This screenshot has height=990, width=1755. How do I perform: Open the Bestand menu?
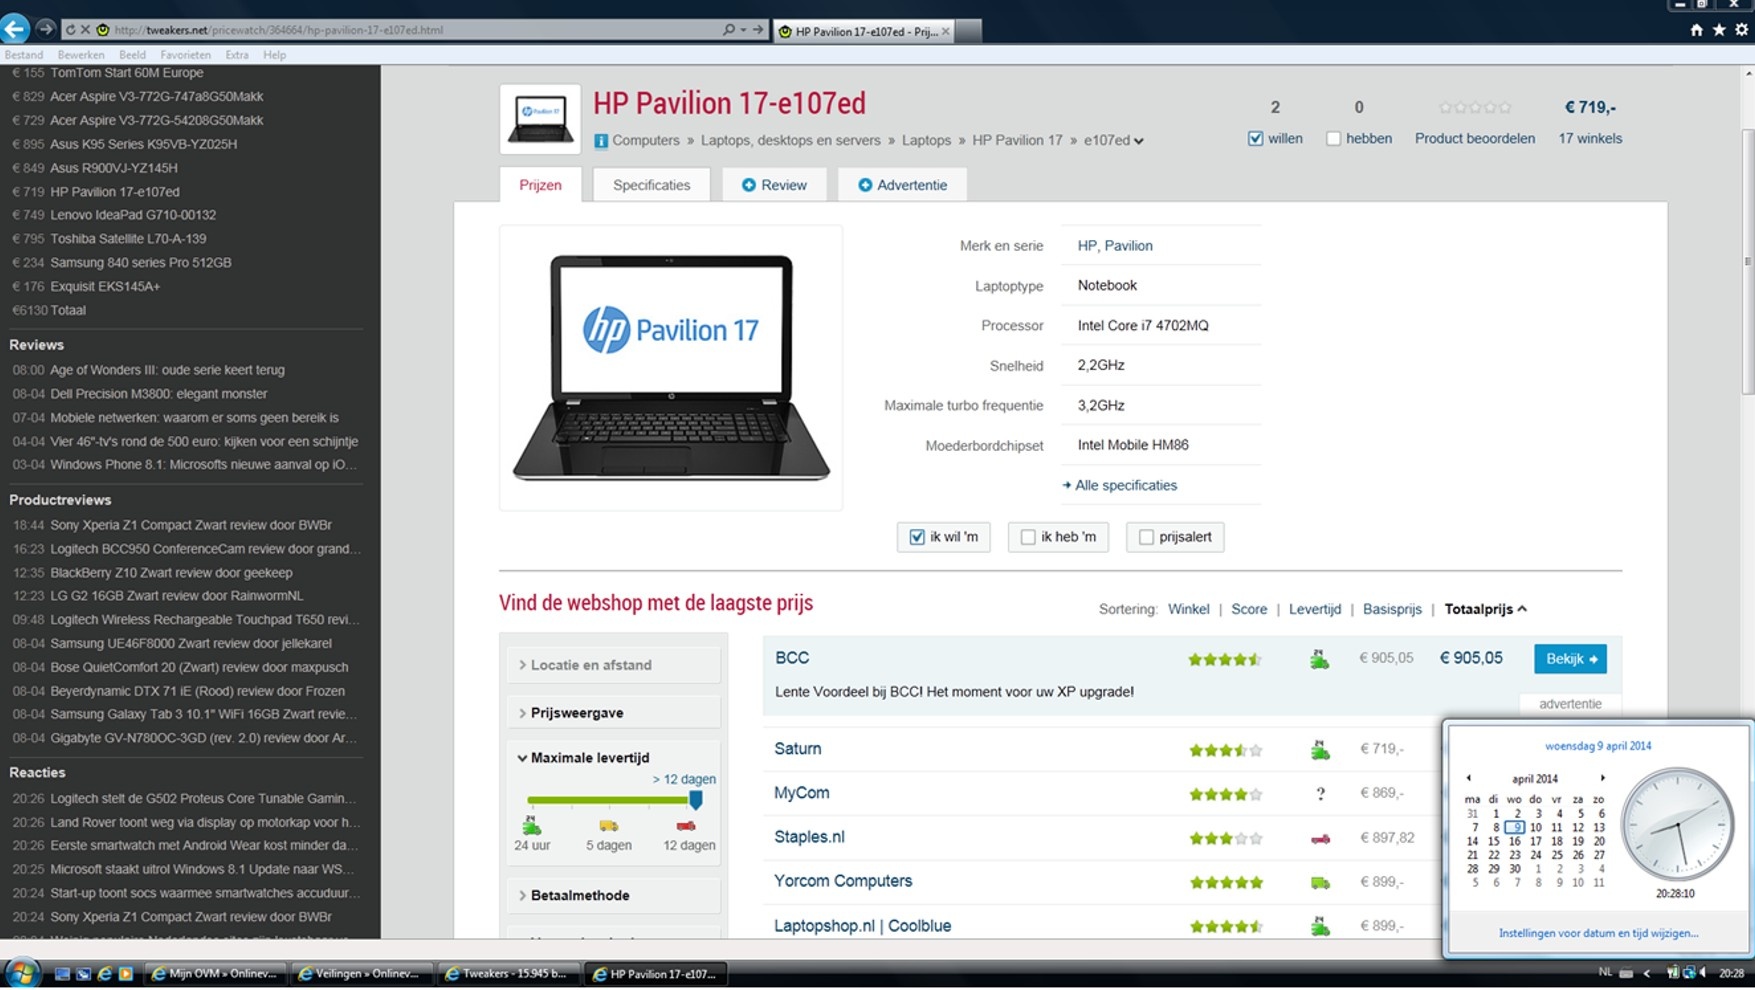pos(24,55)
